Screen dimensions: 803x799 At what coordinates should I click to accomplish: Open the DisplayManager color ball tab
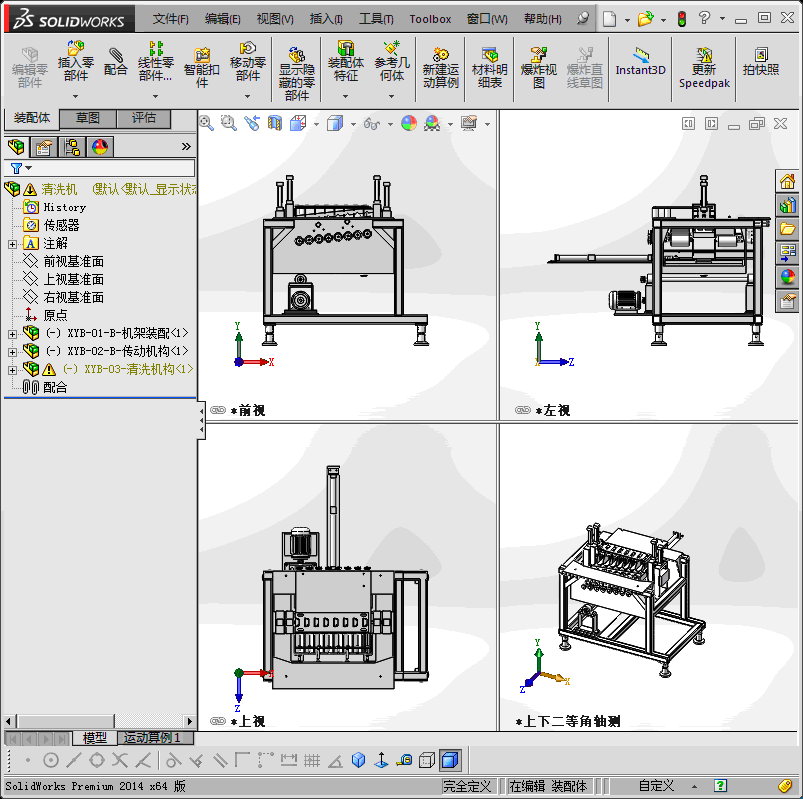(100, 147)
